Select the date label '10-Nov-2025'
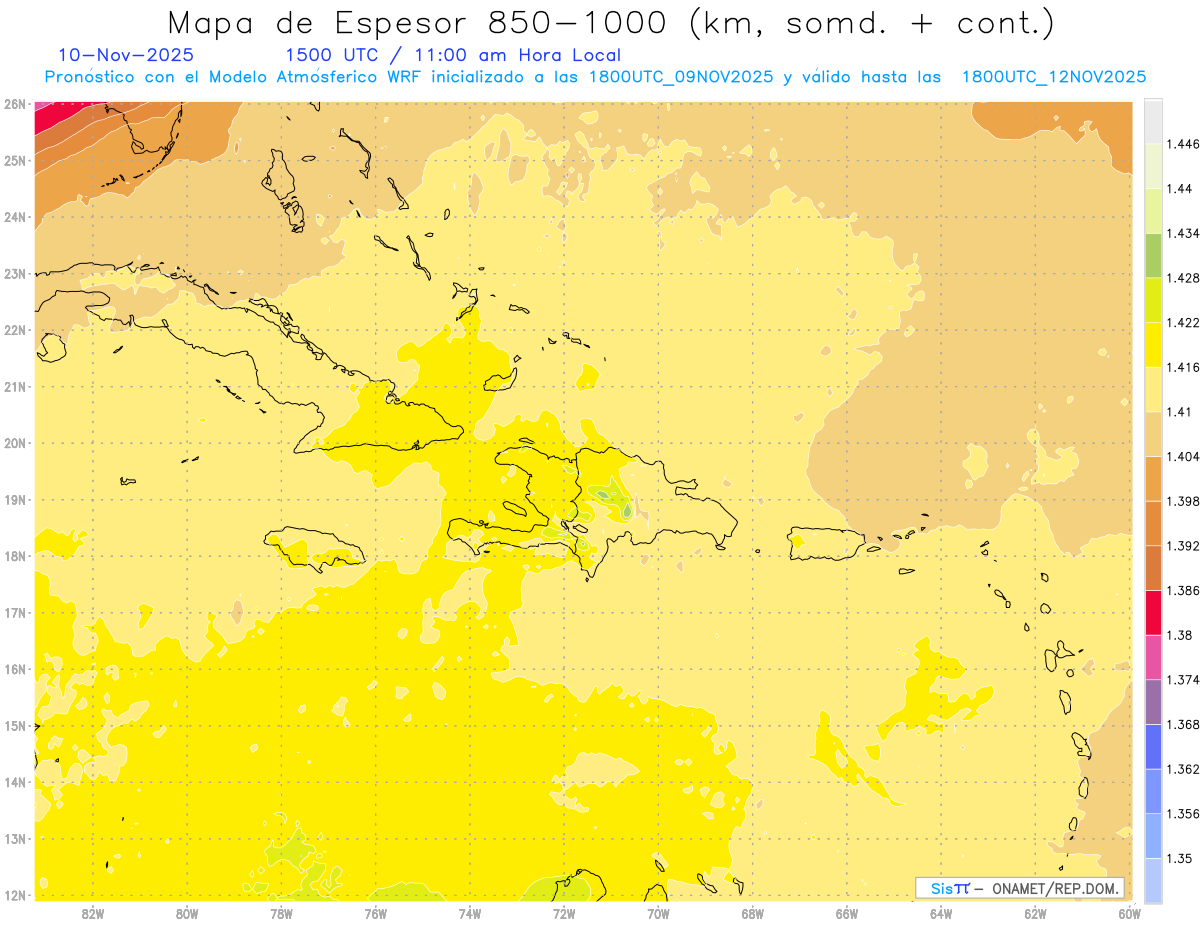The image size is (1200, 927). pyautogui.click(x=126, y=55)
